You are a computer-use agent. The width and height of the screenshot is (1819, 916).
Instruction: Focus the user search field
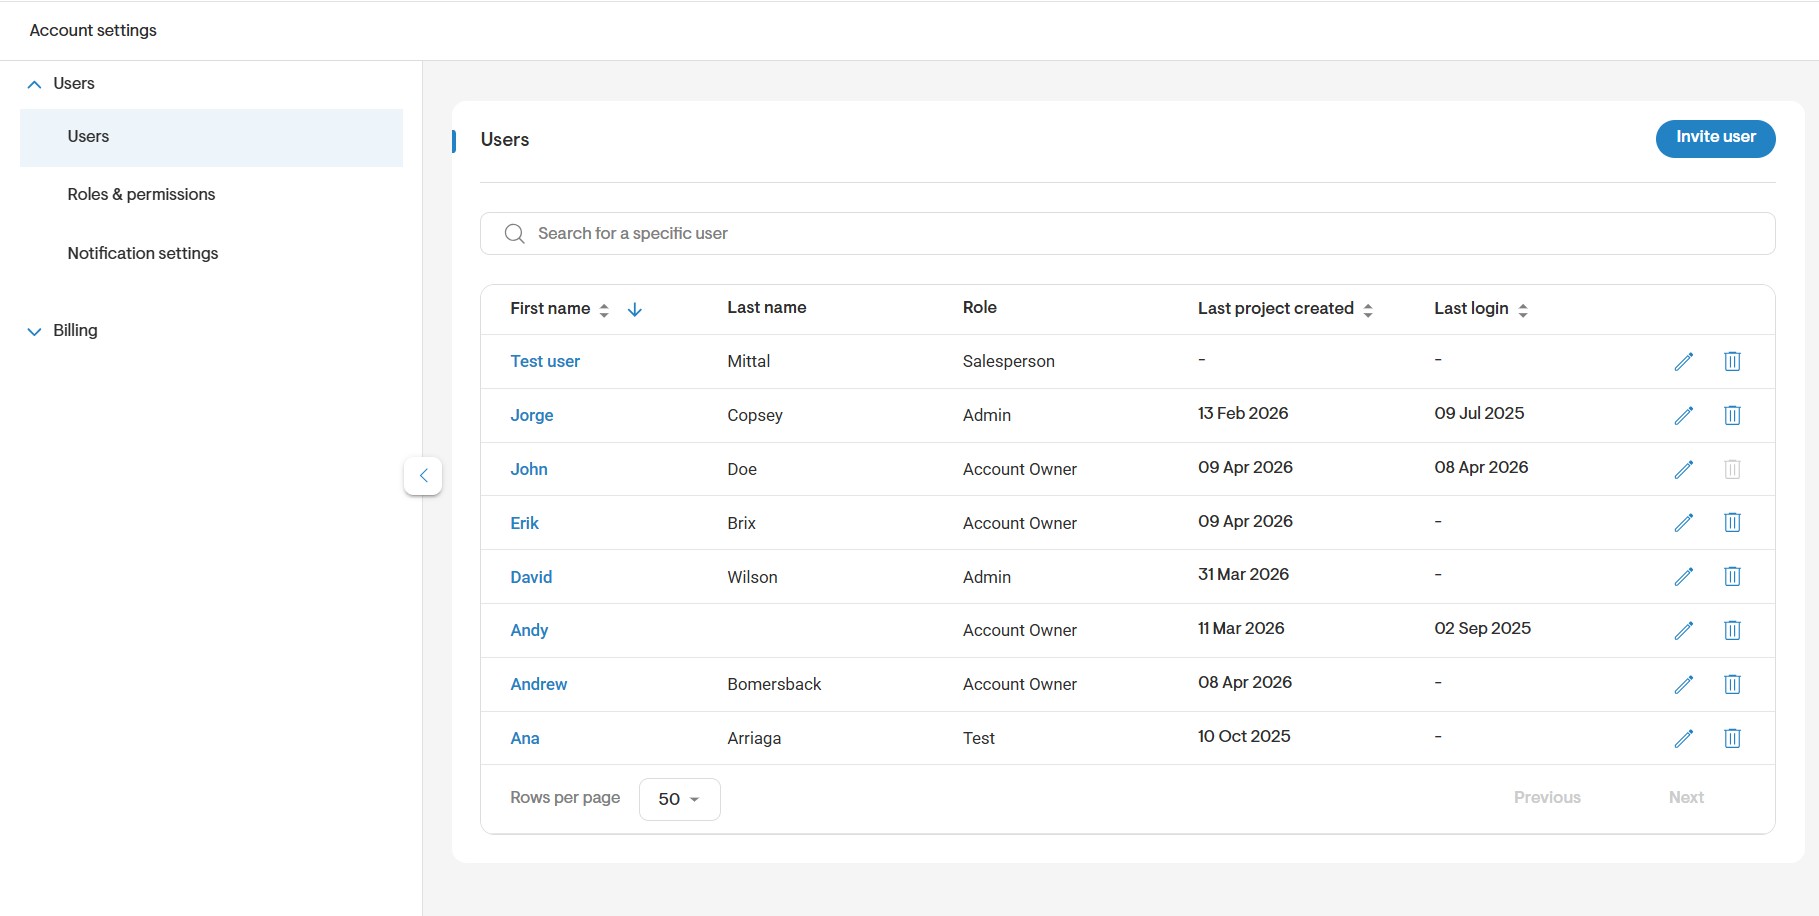tap(1127, 233)
